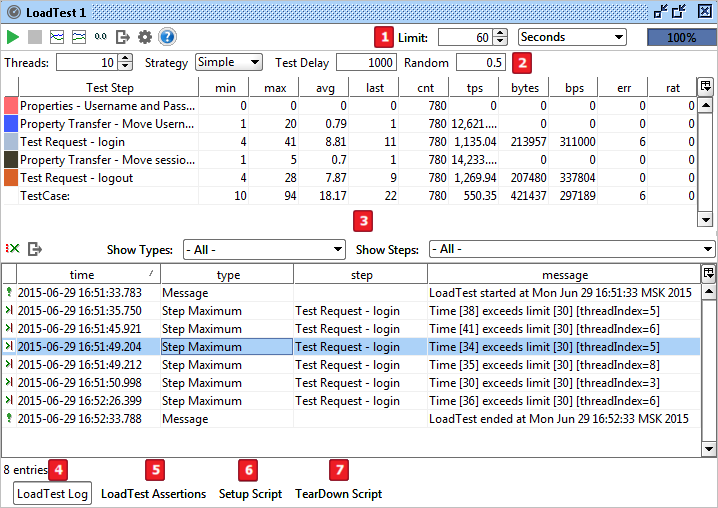Select log entry 'Time [41] exceeds limit [30]'
This screenshot has height=508, width=718.
point(351,329)
